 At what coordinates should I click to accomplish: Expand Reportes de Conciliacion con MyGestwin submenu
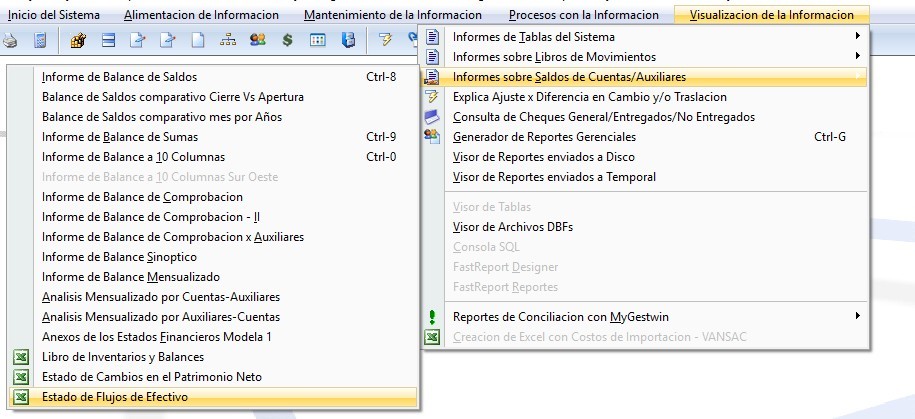650,317
